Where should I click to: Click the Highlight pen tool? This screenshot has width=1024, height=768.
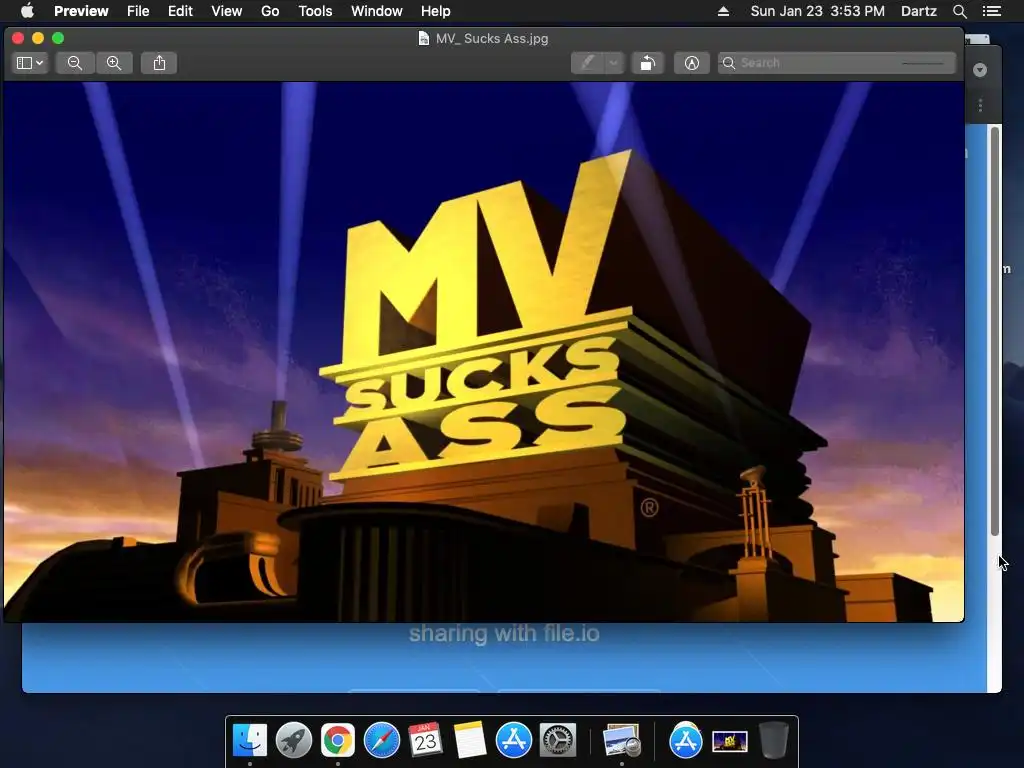(x=587, y=63)
